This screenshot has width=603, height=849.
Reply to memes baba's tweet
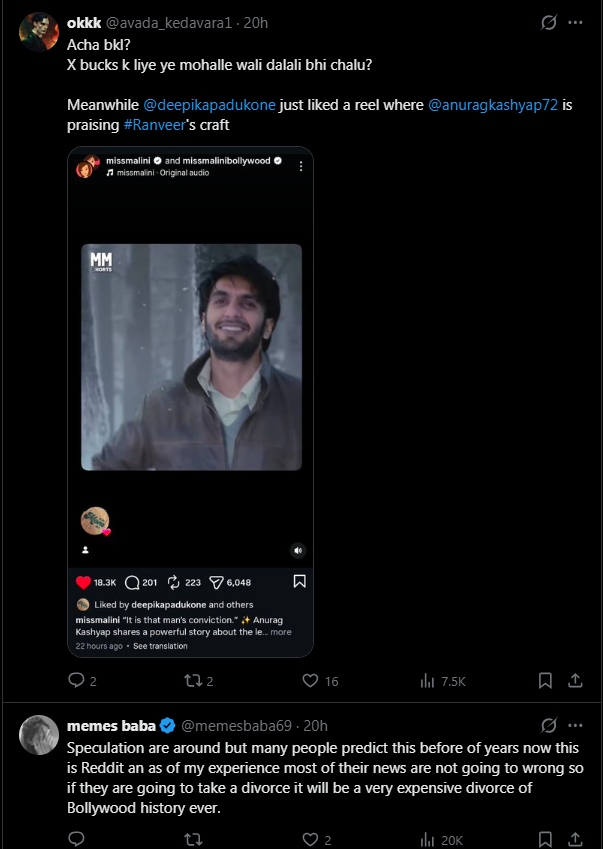(76, 839)
